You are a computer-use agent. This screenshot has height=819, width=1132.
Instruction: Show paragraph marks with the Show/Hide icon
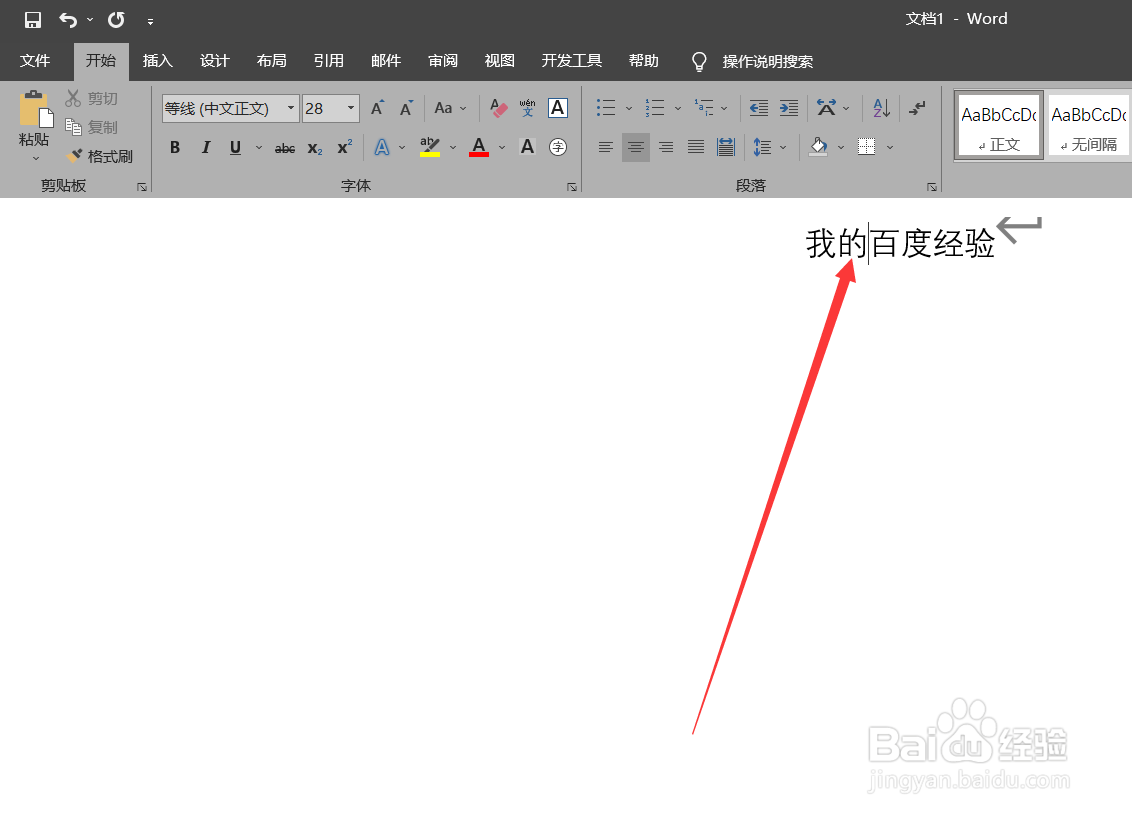[919, 108]
